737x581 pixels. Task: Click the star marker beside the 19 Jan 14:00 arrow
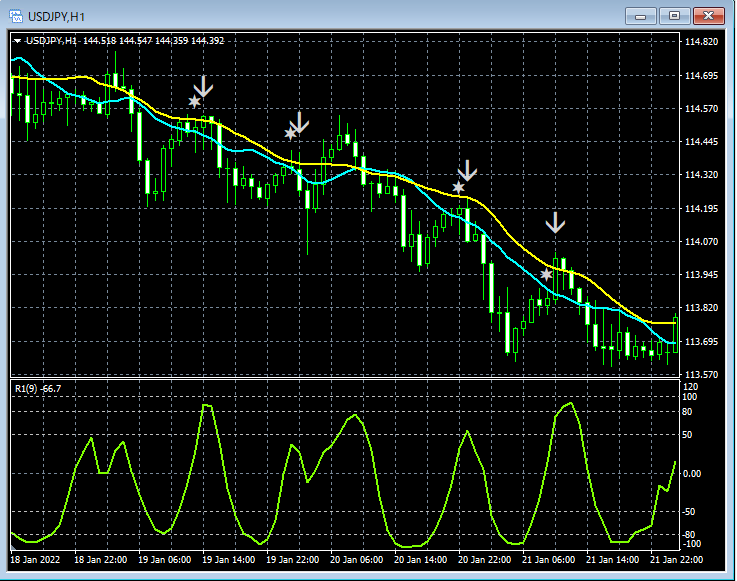click(x=195, y=102)
